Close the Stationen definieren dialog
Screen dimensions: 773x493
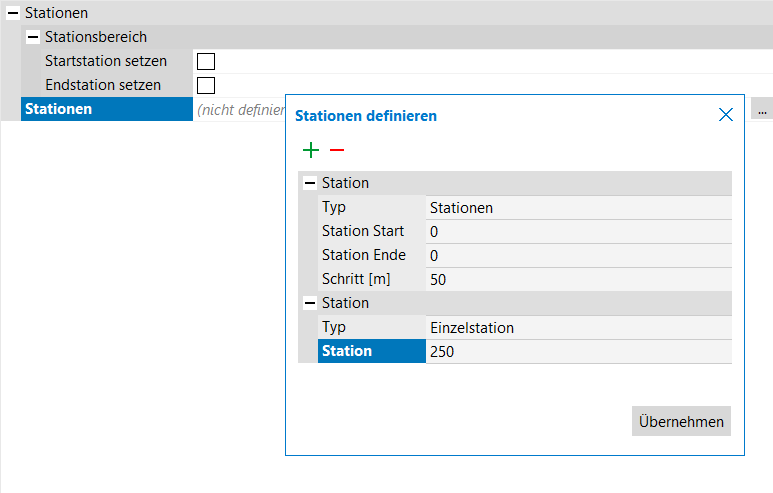click(726, 115)
